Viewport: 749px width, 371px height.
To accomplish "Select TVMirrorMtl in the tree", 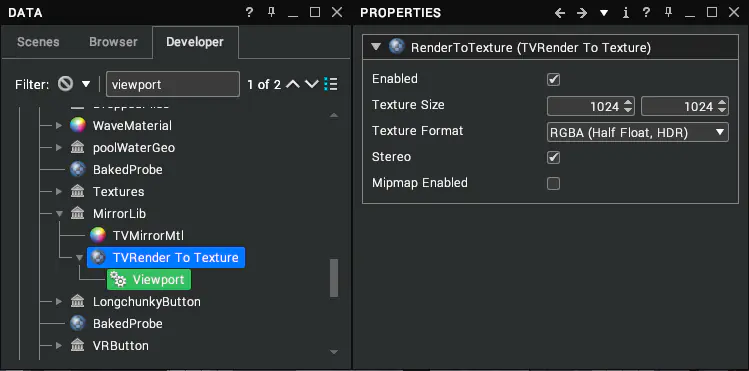I will coord(149,236).
